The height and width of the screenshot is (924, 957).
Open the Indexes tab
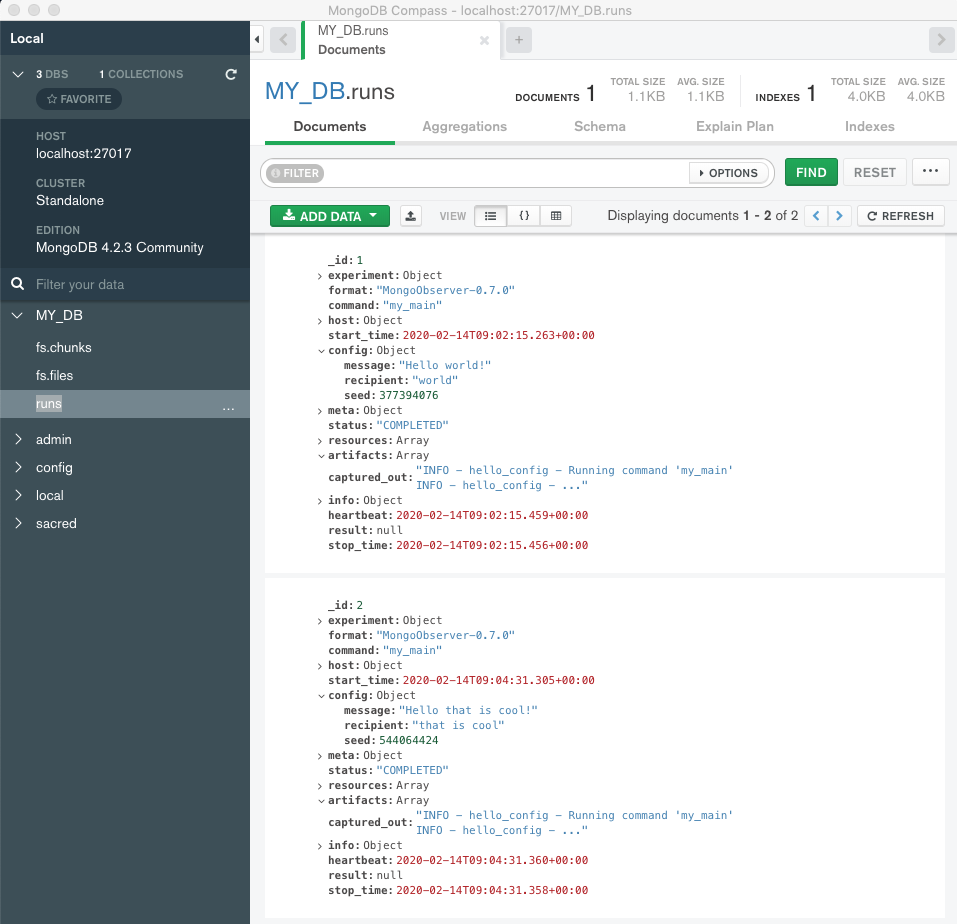(870, 126)
